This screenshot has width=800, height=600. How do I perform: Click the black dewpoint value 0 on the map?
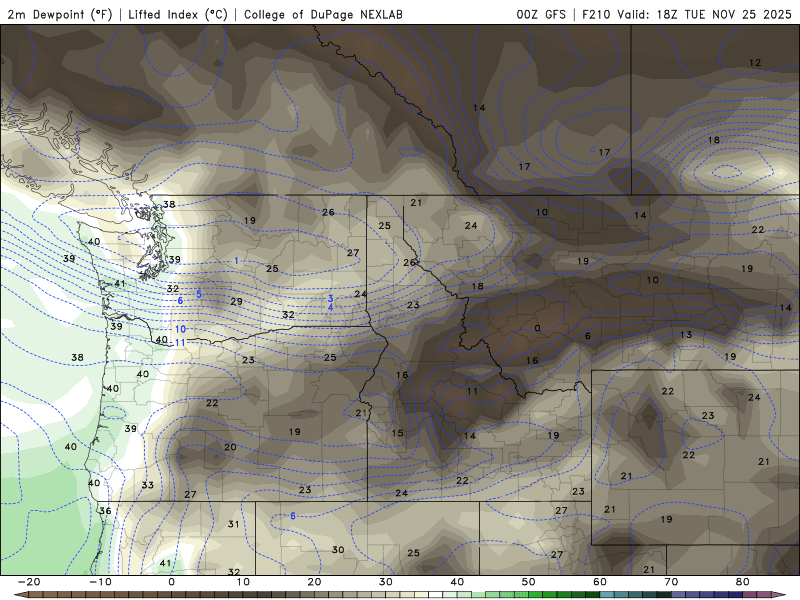click(537, 328)
